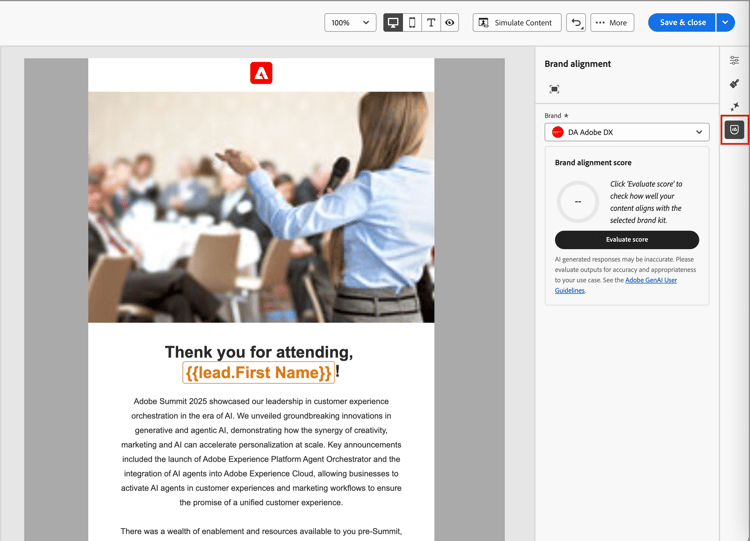Click Save & close
Image resolution: width=750 pixels, height=541 pixels.
click(682, 22)
